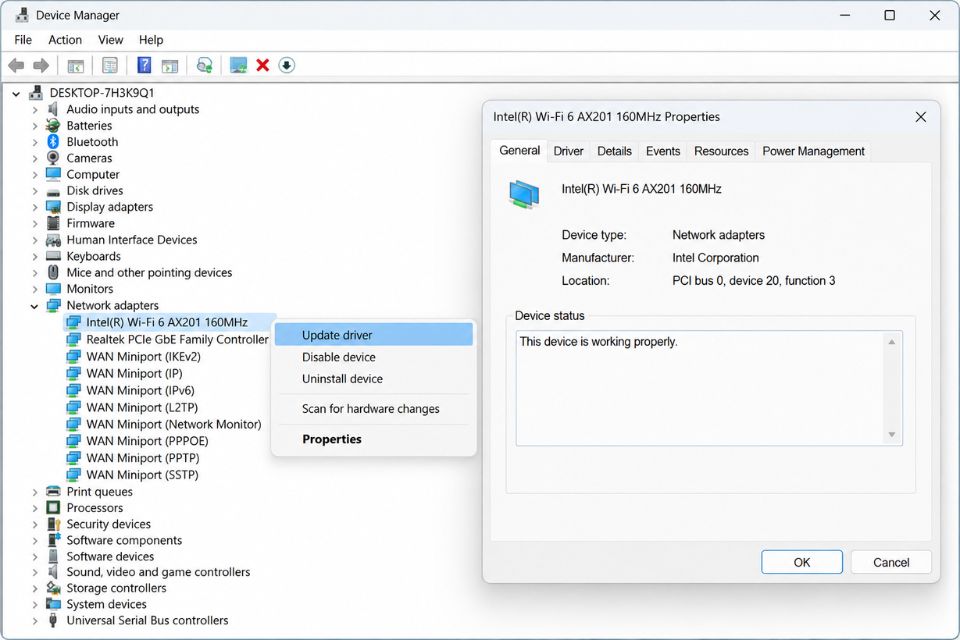
Task: Click the Realtek PCIe GbE adapter icon
Action: [73, 339]
